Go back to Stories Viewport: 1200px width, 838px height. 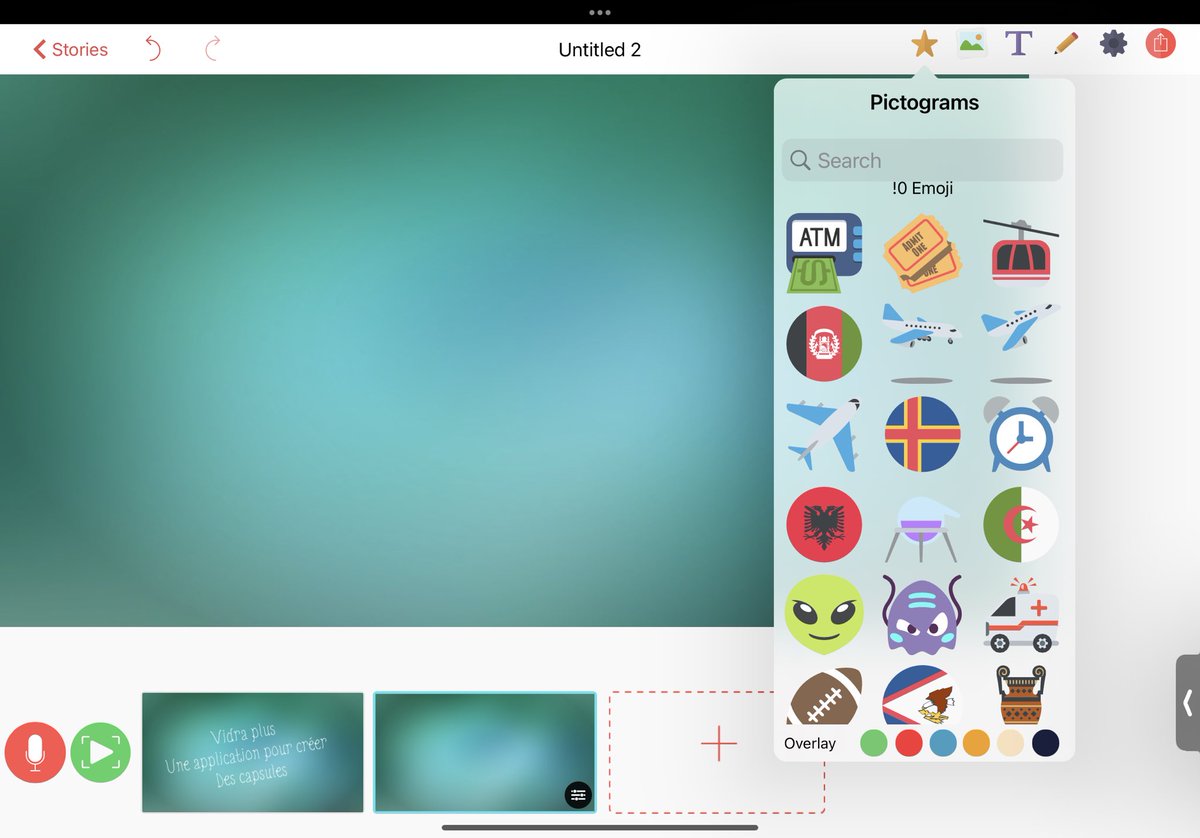coord(70,49)
